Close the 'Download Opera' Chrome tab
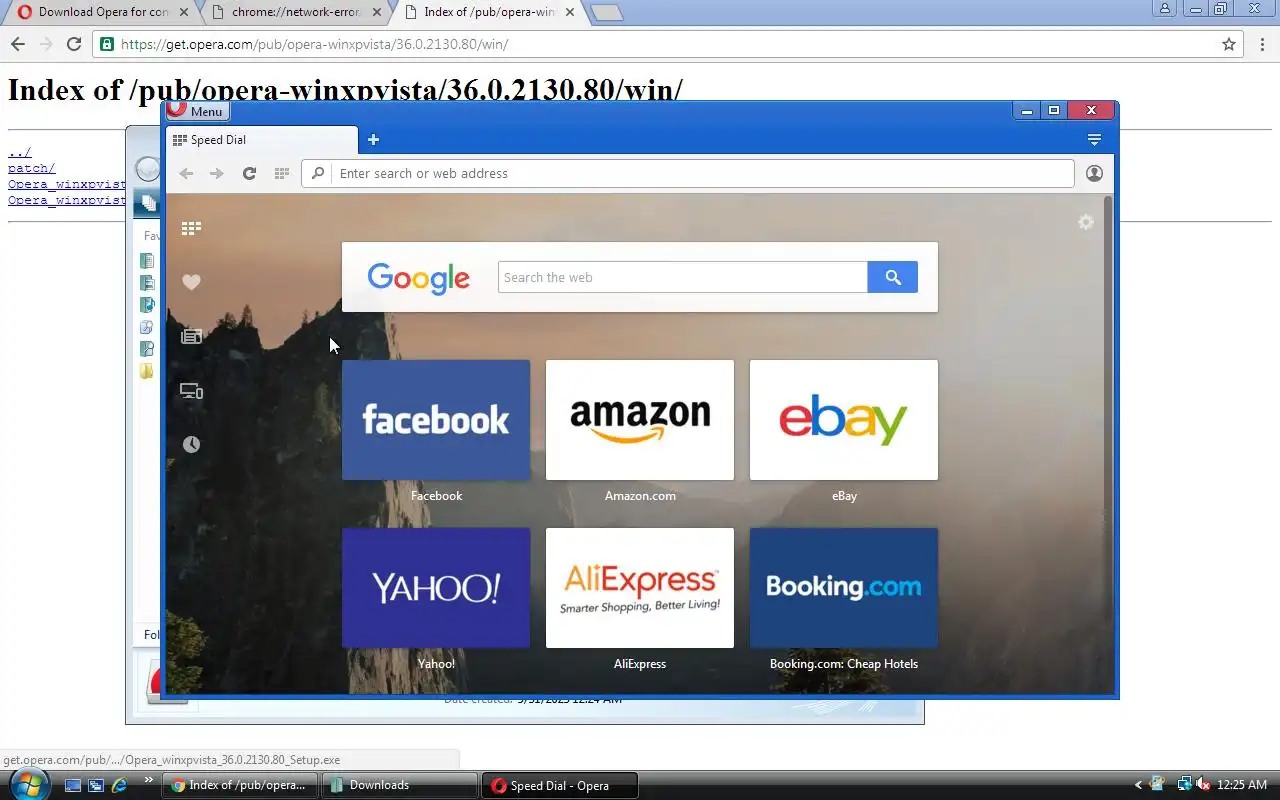Image resolution: width=1280 pixels, height=800 pixels. (185, 12)
